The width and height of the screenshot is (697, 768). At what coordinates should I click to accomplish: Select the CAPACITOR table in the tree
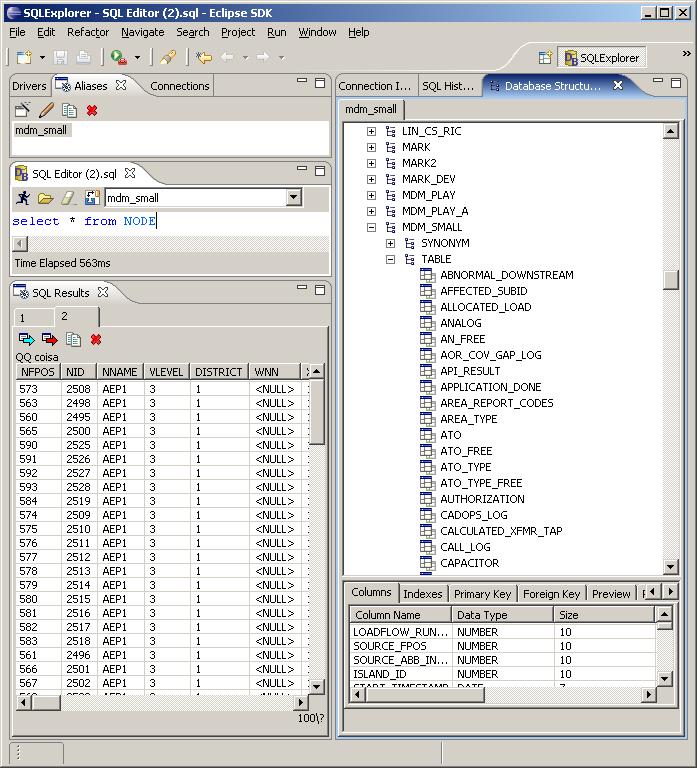[469, 563]
